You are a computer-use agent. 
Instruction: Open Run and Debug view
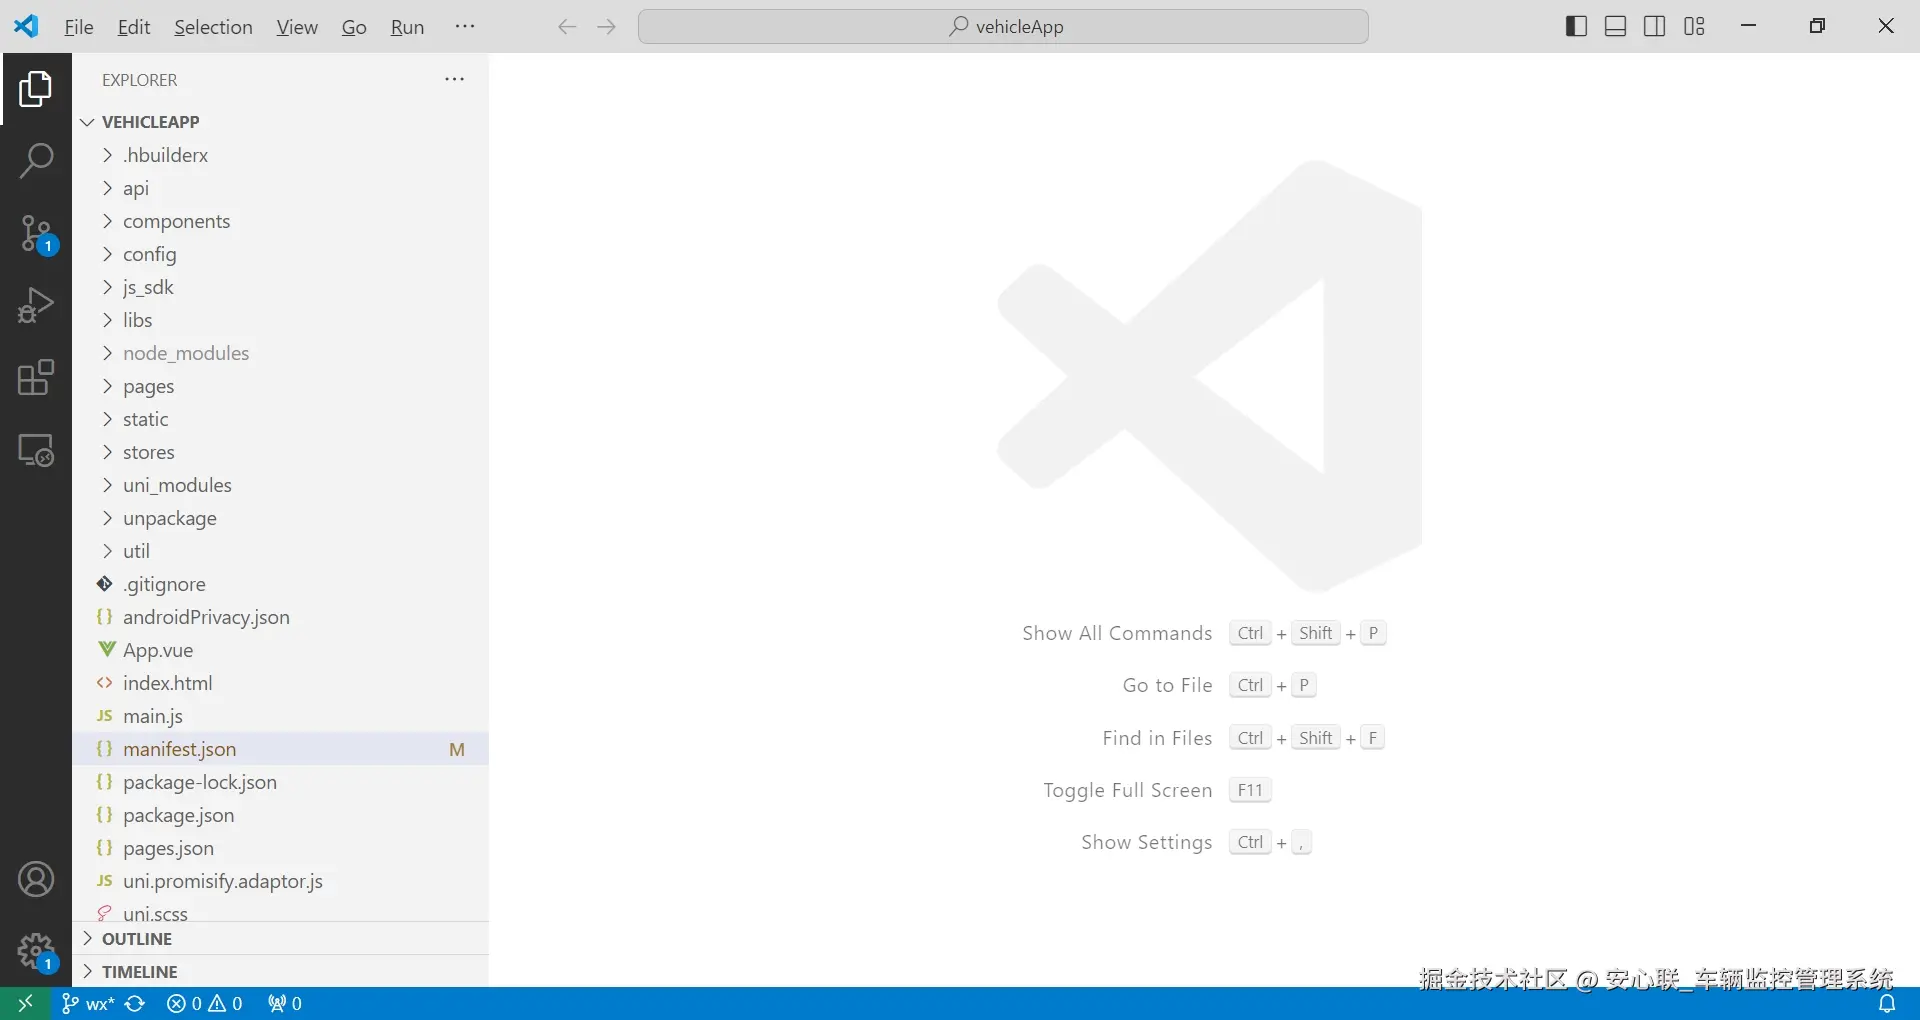click(36, 305)
